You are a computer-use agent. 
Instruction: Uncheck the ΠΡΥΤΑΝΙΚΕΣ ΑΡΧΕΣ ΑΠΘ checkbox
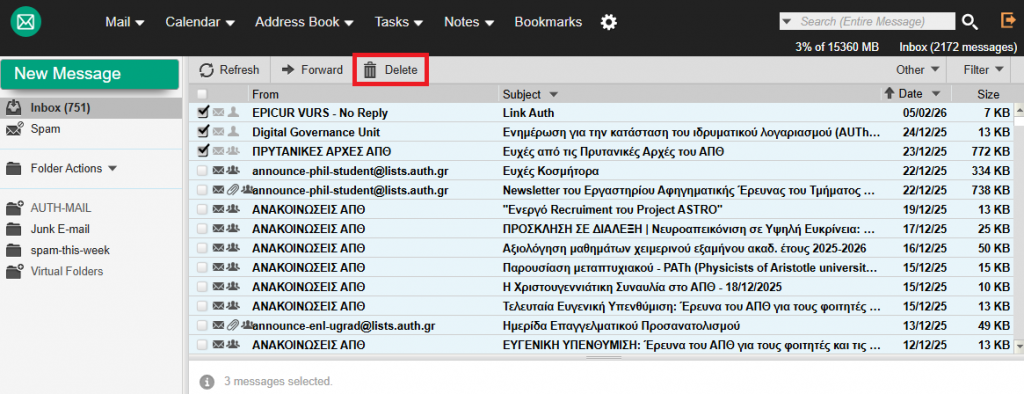pyautogui.click(x=202, y=151)
